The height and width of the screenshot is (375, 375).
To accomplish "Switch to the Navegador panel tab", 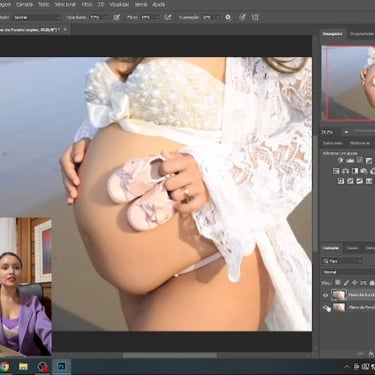I will 332,34.
